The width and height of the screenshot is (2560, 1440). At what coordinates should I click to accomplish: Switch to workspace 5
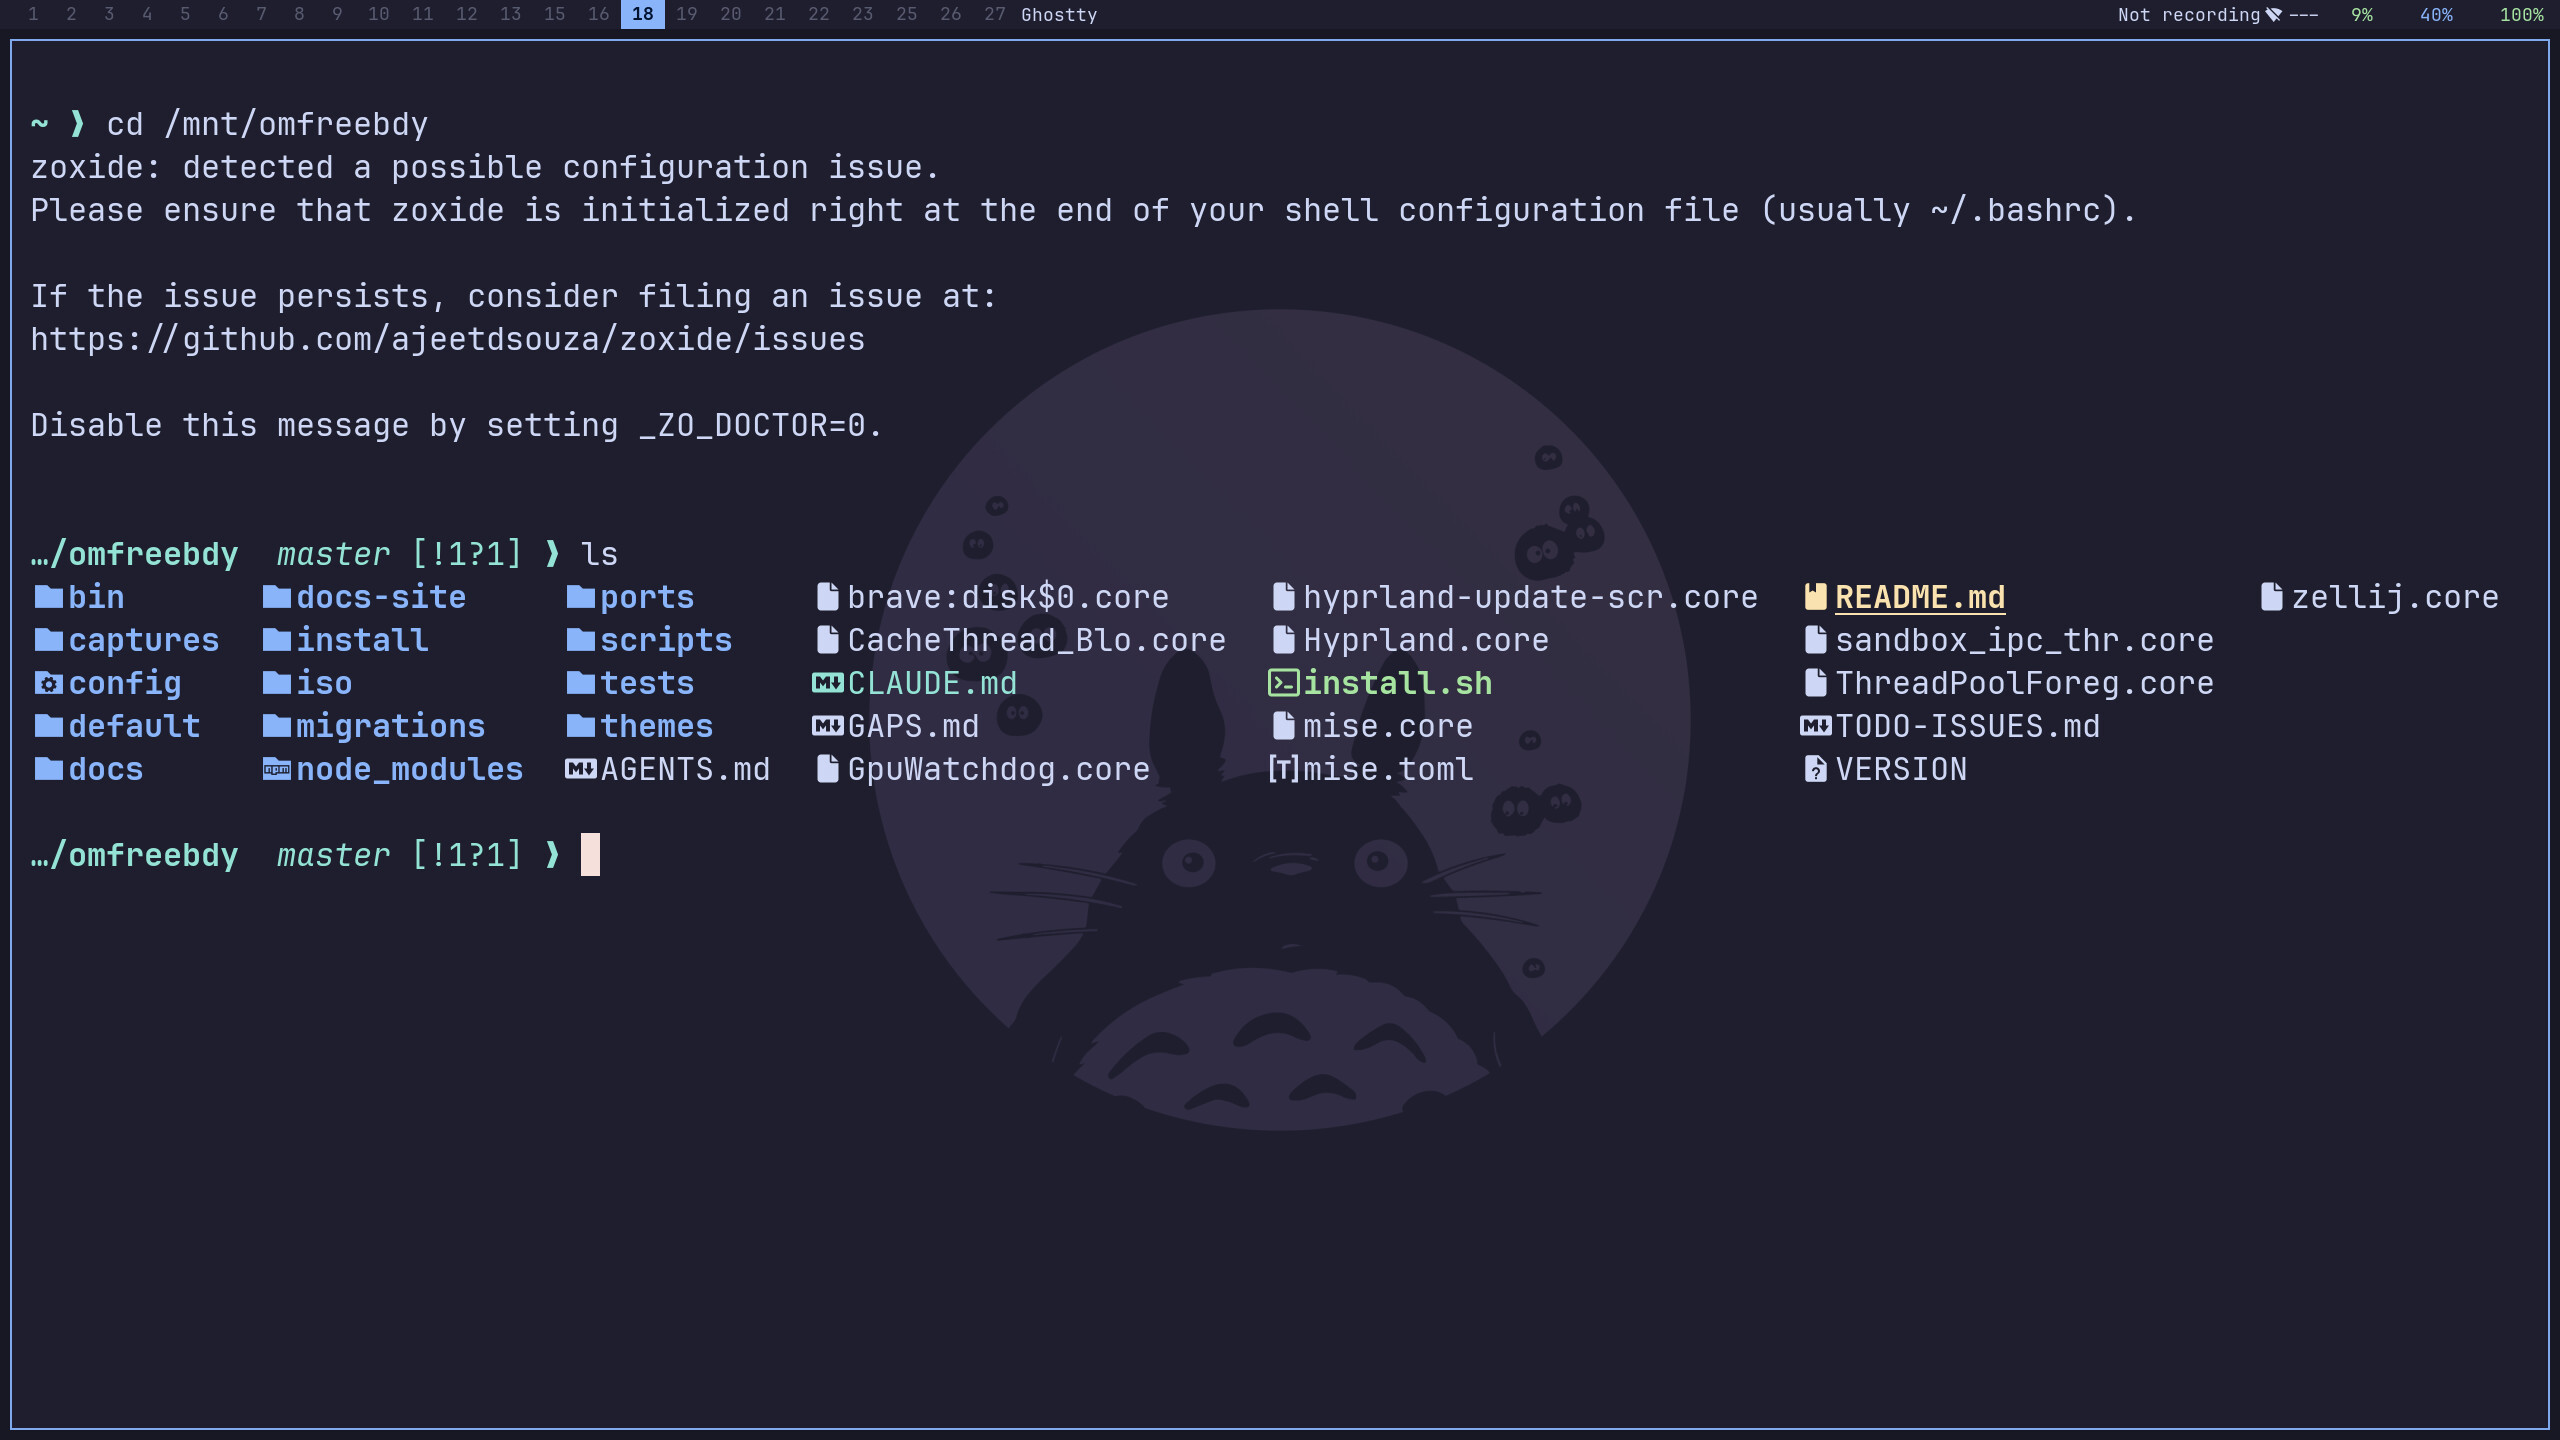tap(185, 14)
